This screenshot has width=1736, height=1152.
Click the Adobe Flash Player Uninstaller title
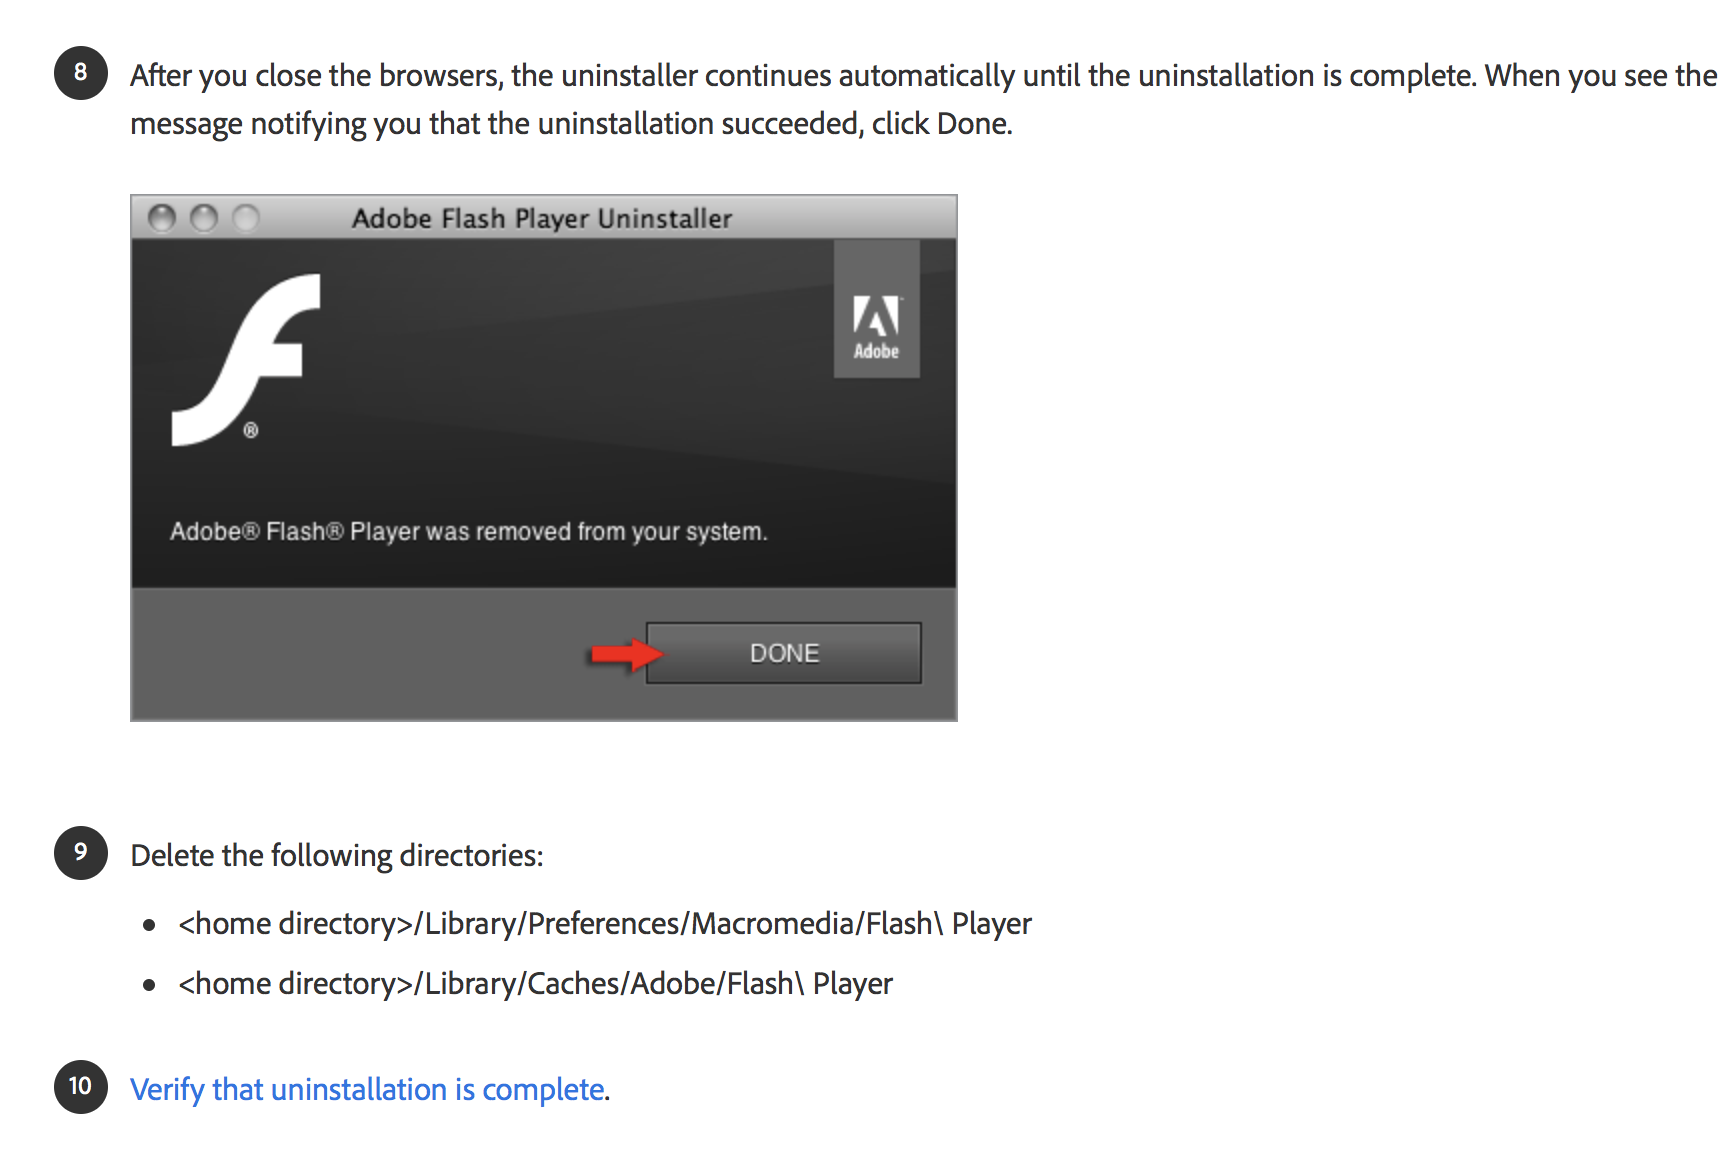pos(542,218)
